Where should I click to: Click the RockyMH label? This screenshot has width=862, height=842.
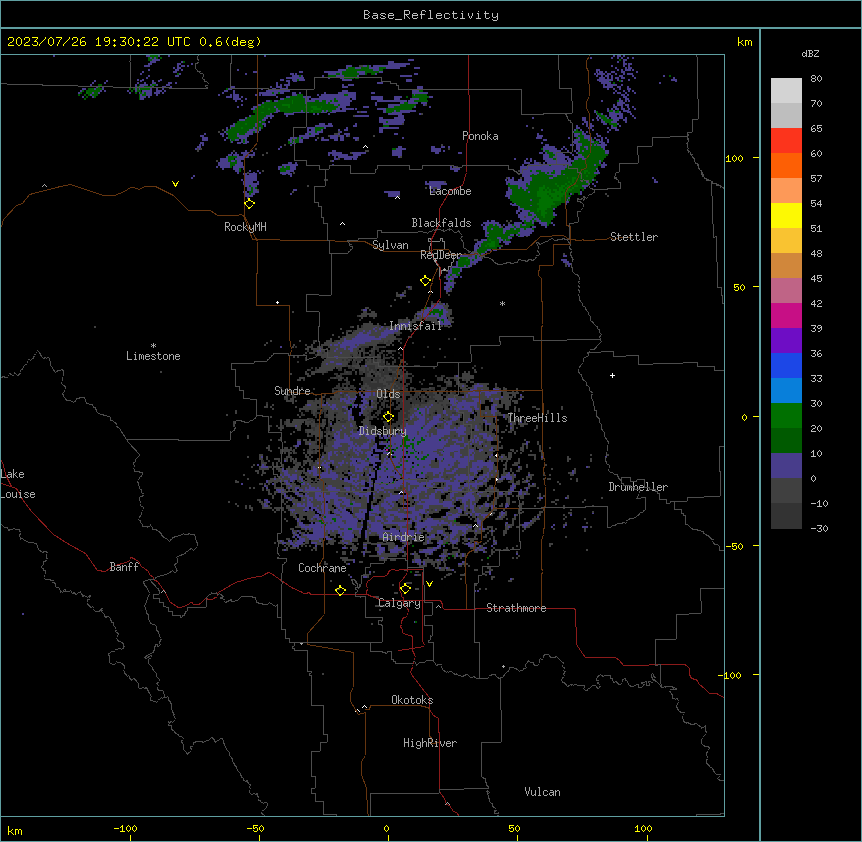click(x=245, y=227)
